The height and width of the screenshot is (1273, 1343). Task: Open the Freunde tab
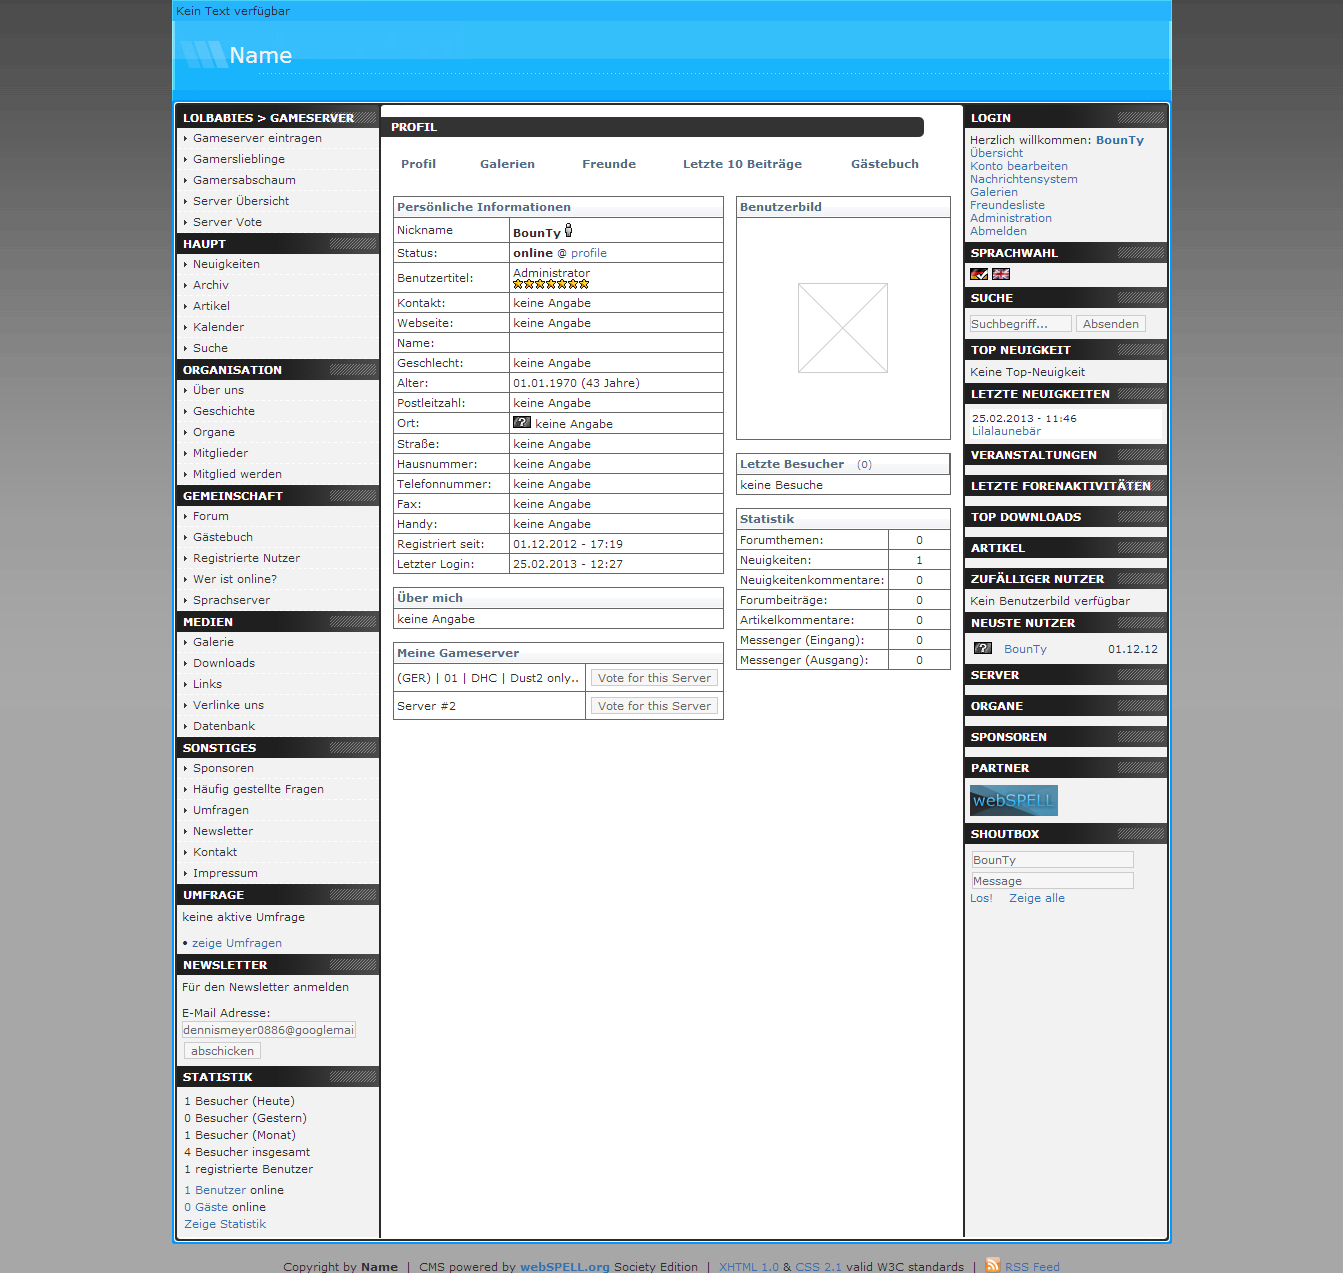609,164
